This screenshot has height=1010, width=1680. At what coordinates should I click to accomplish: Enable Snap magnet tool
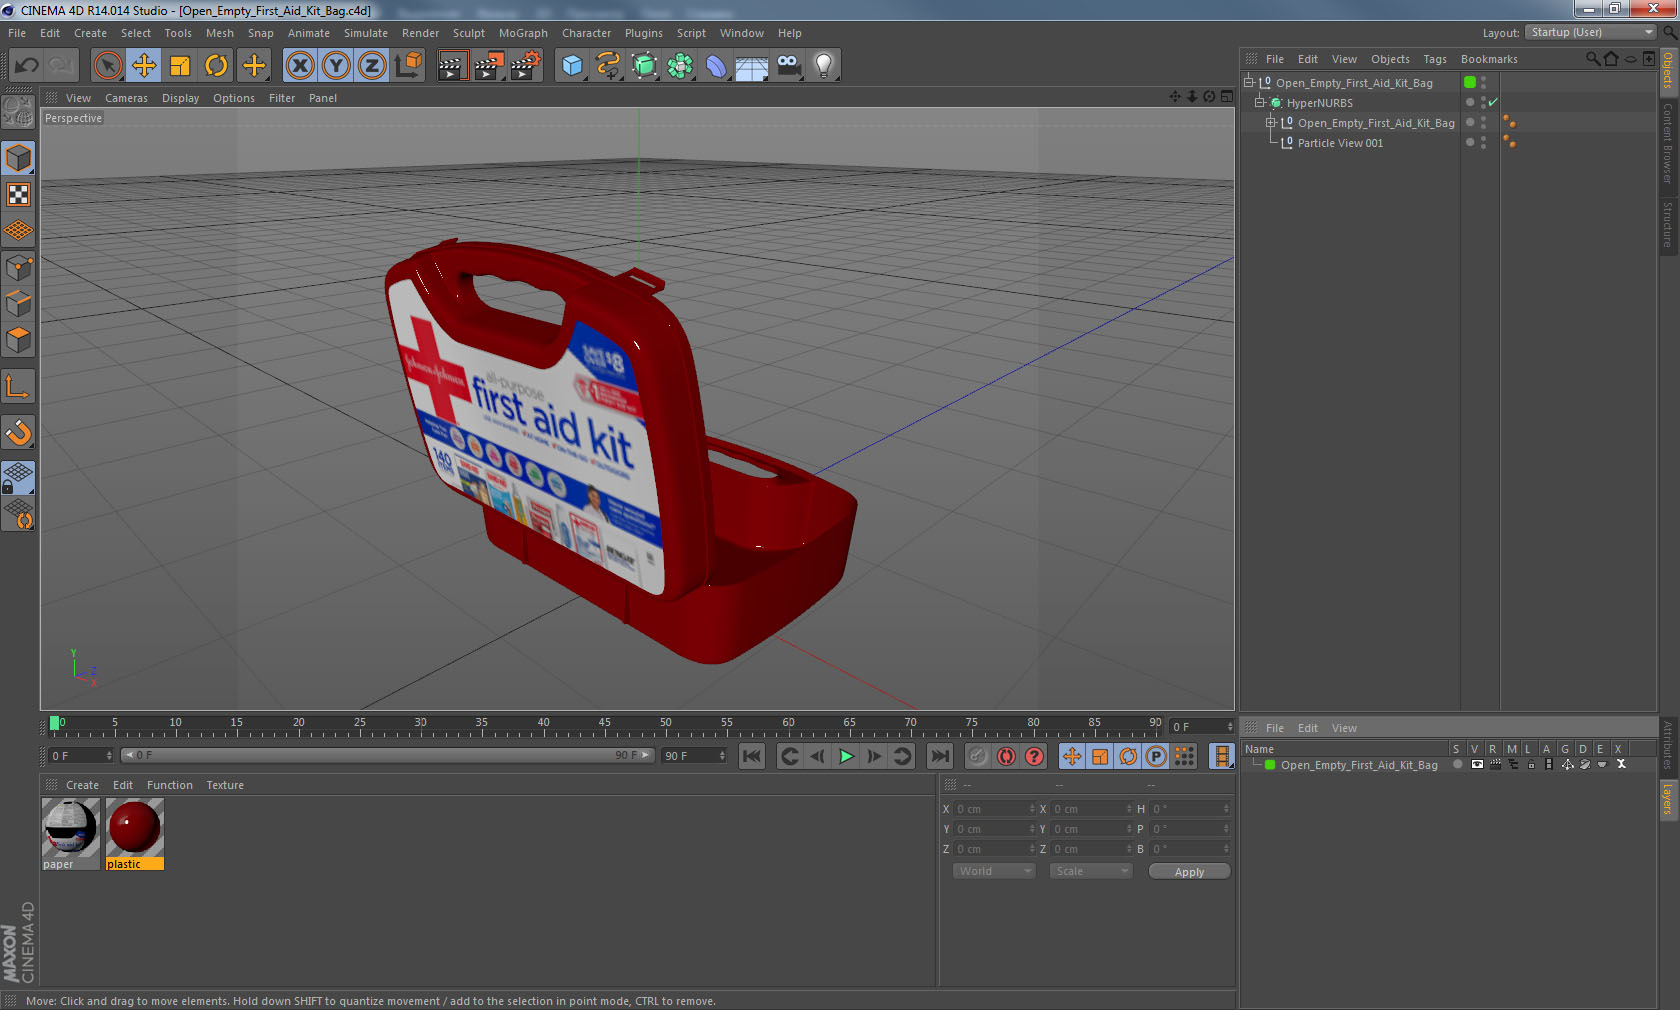18,433
